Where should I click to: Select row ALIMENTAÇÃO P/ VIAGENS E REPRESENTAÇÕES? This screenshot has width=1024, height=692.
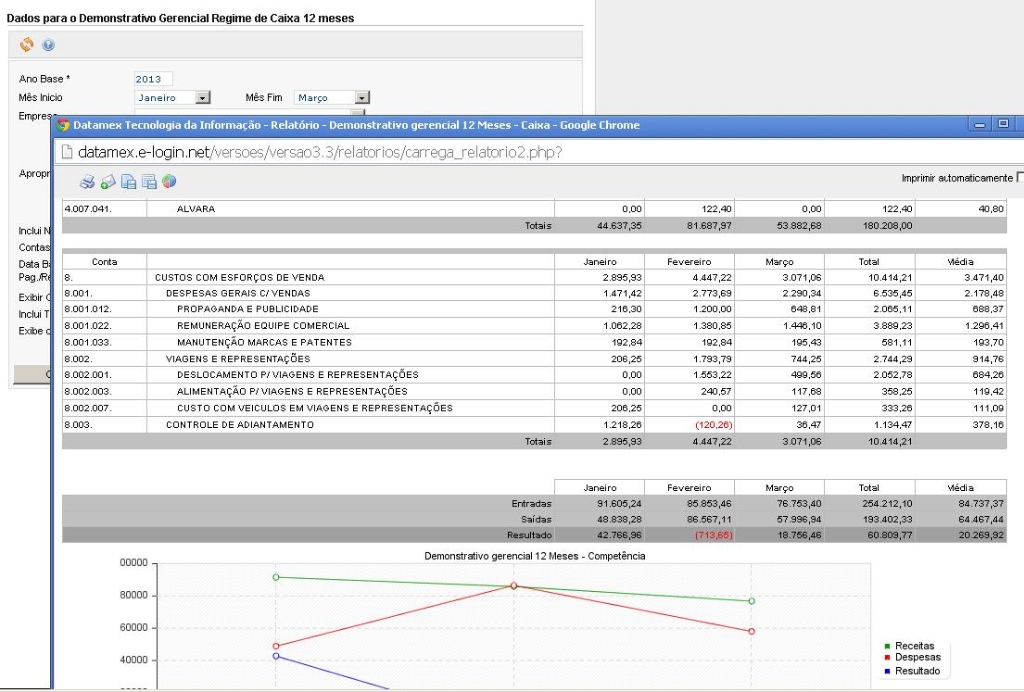(534, 391)
